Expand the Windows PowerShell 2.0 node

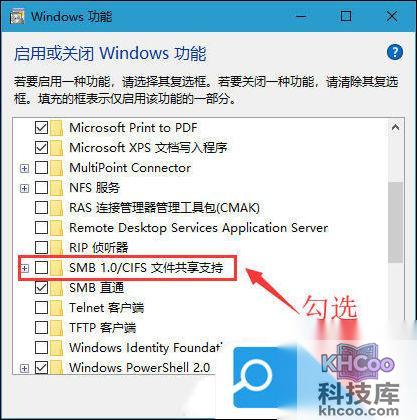24,368
